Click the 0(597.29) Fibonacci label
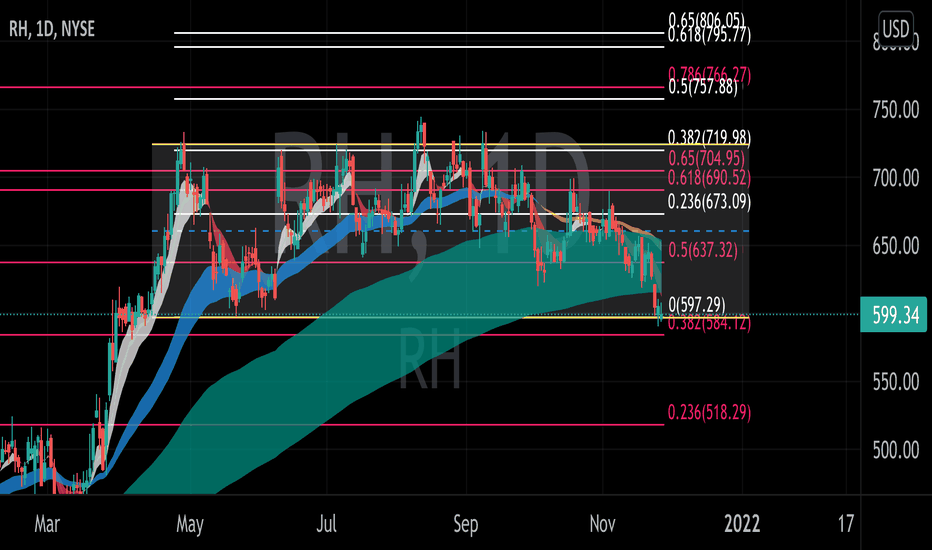This screenshot has width=932, height=550. [697, 305]
